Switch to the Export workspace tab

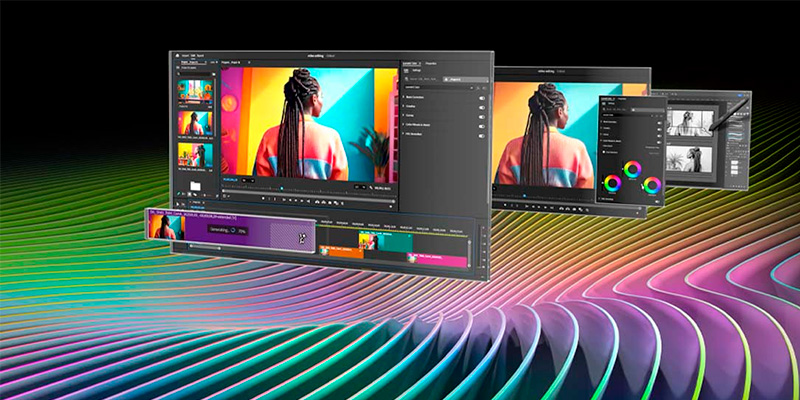point(201,56)
